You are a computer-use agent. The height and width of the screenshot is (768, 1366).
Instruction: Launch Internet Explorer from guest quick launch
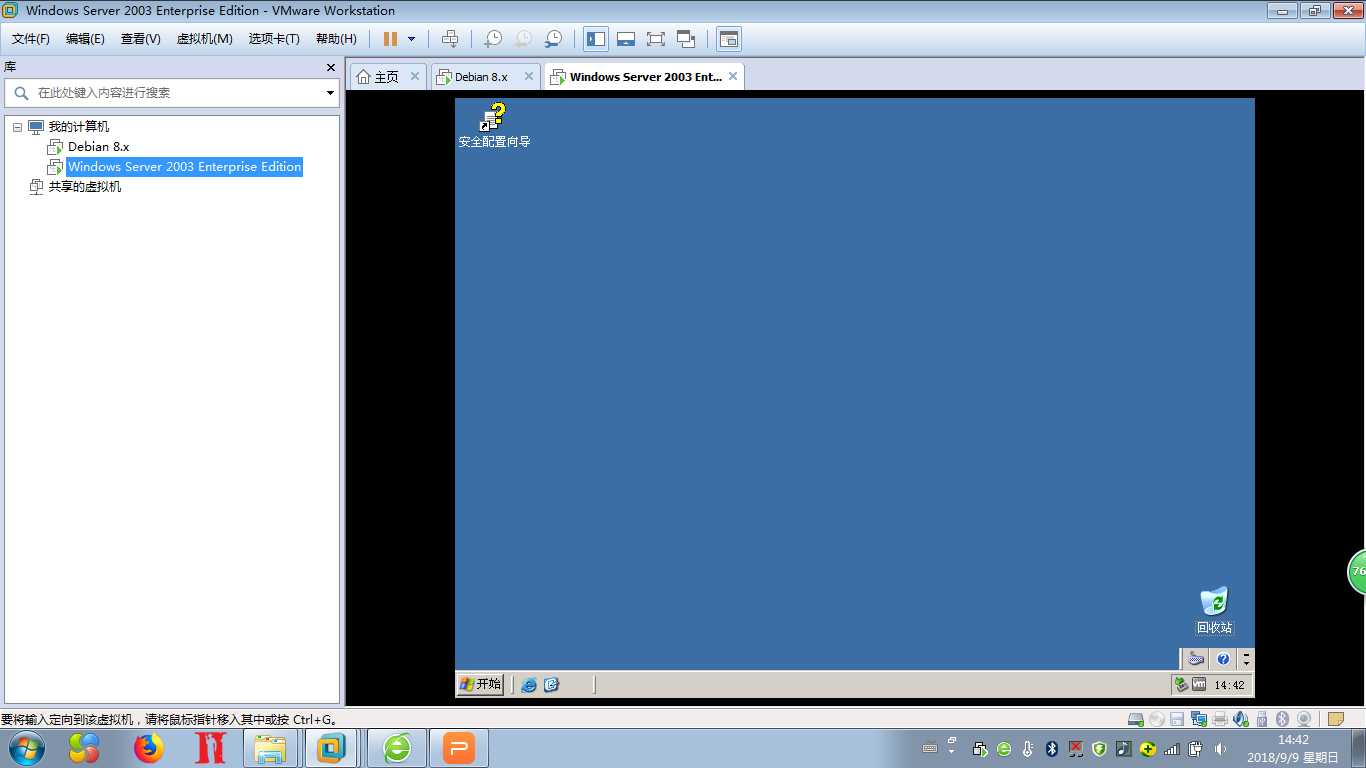coord(529,685)
